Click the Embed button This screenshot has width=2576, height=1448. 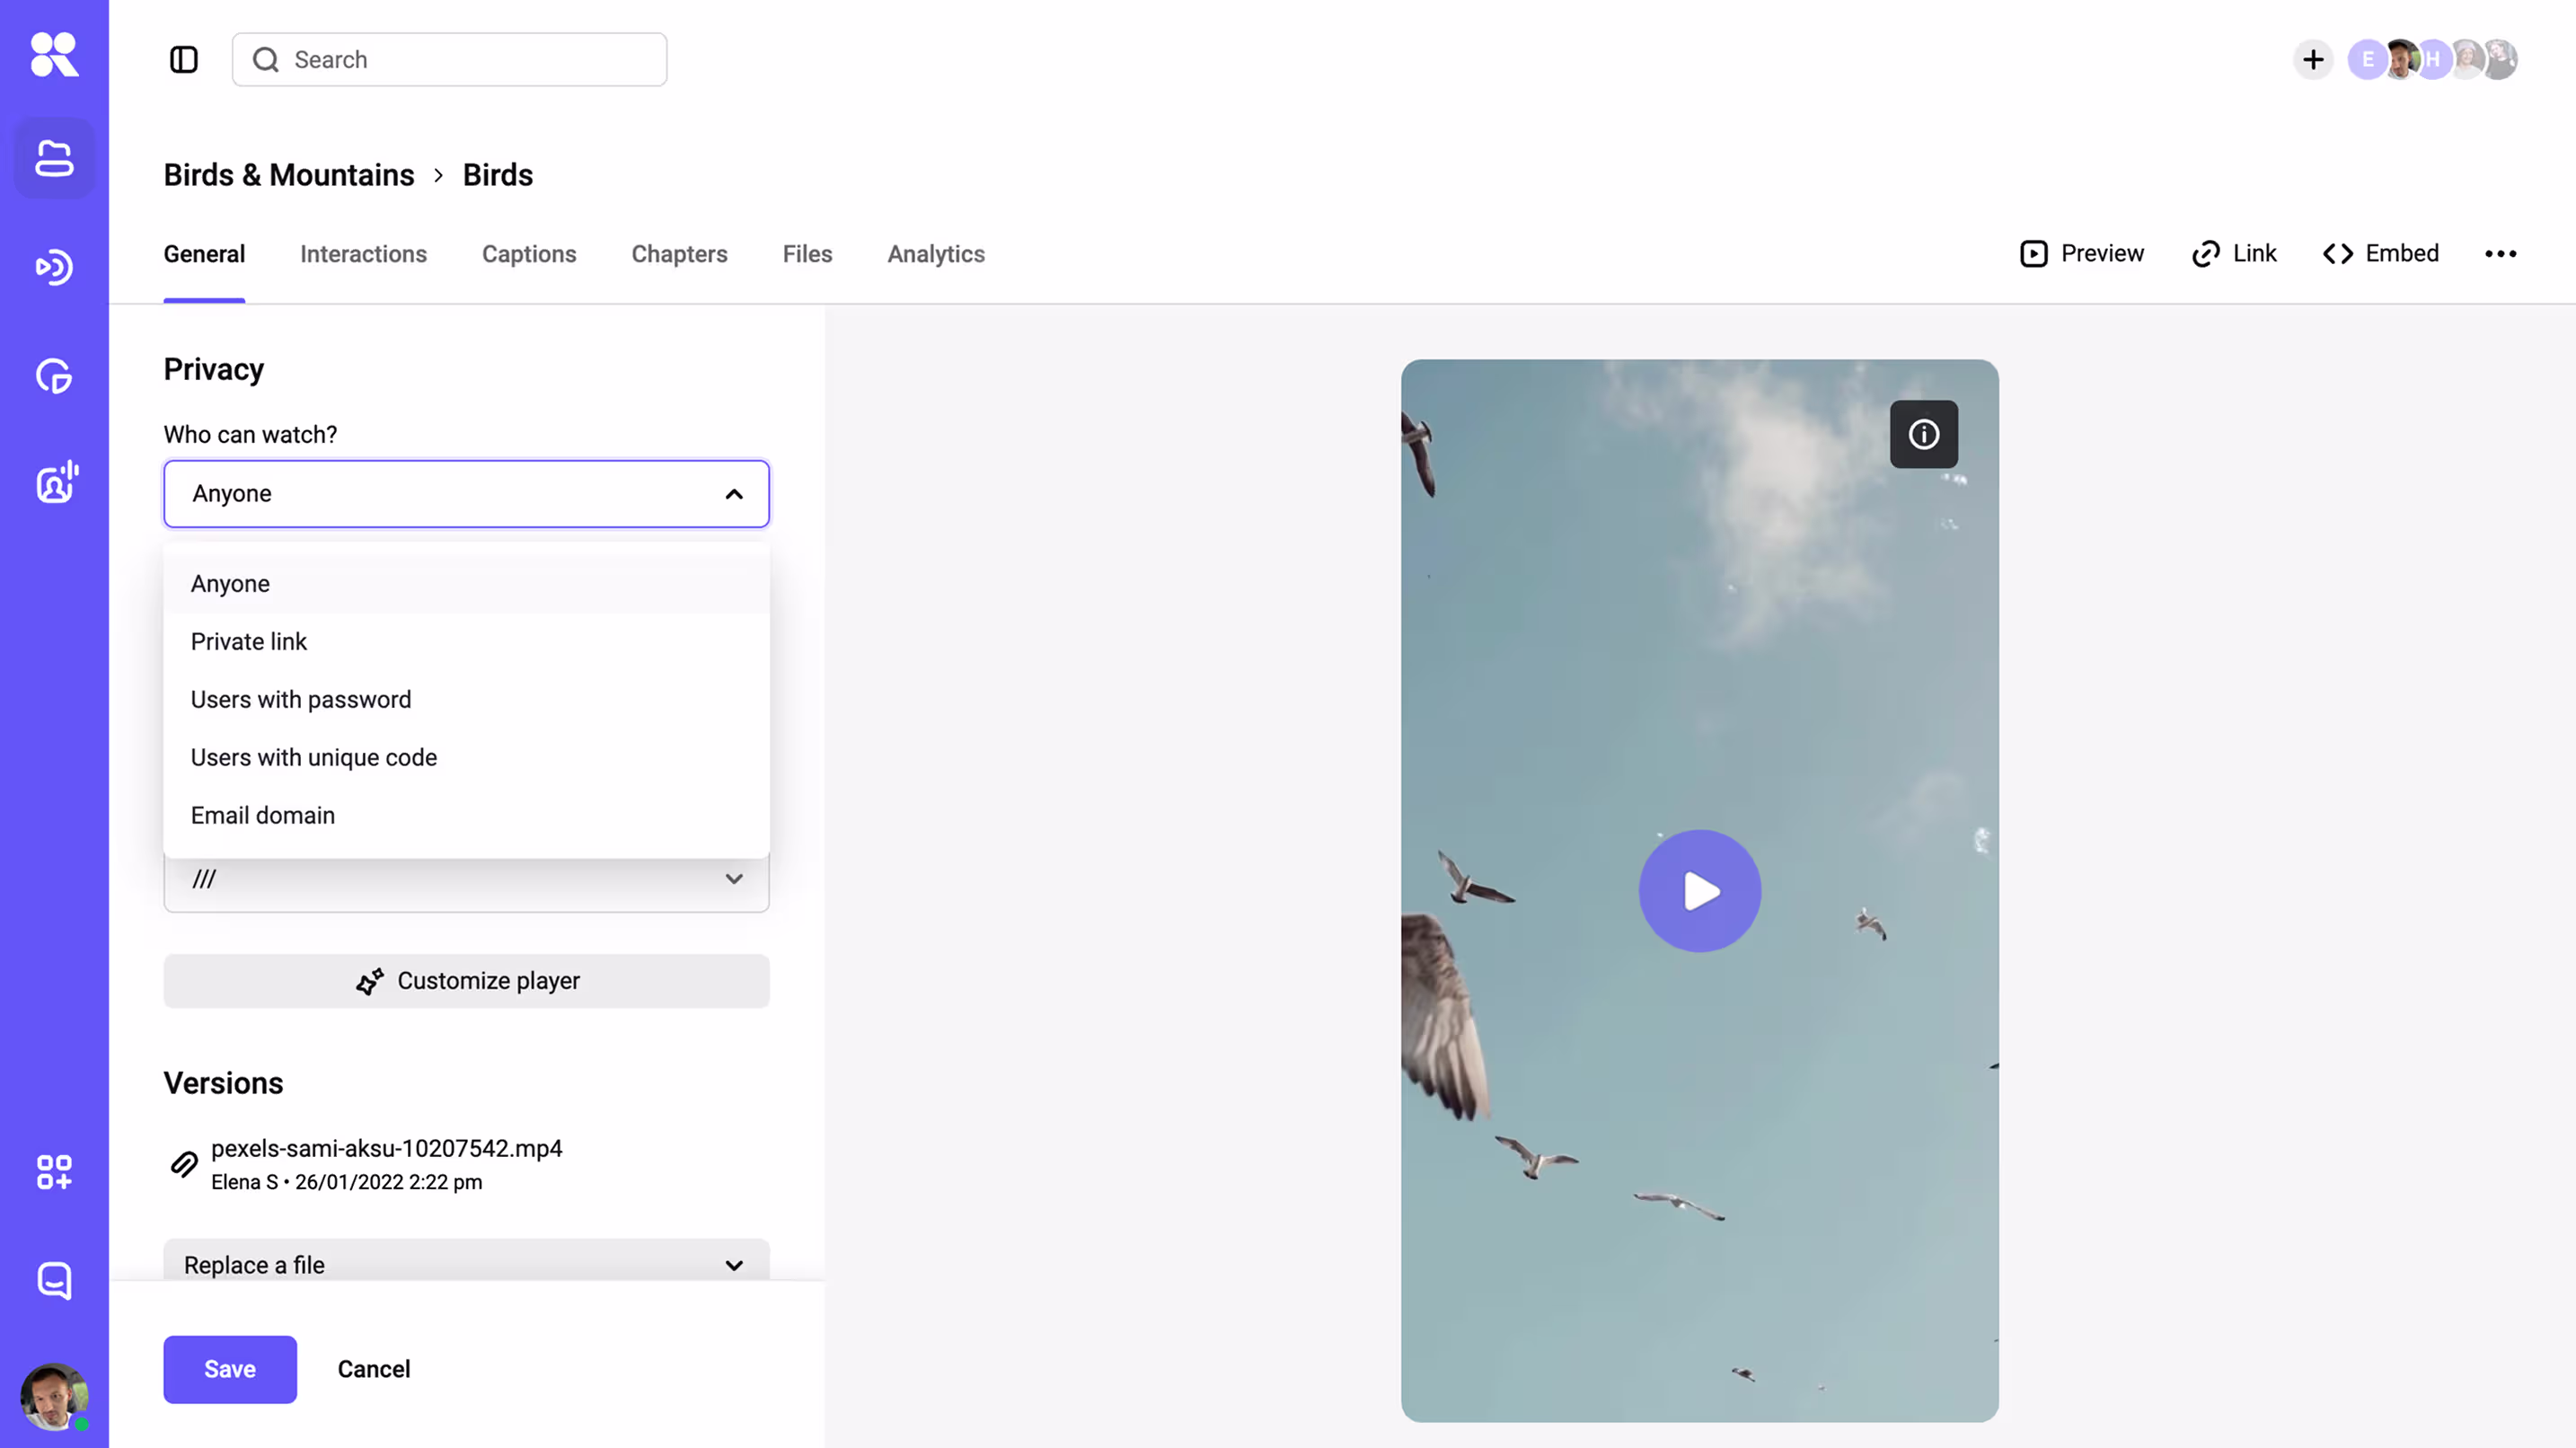(2381, 254)
